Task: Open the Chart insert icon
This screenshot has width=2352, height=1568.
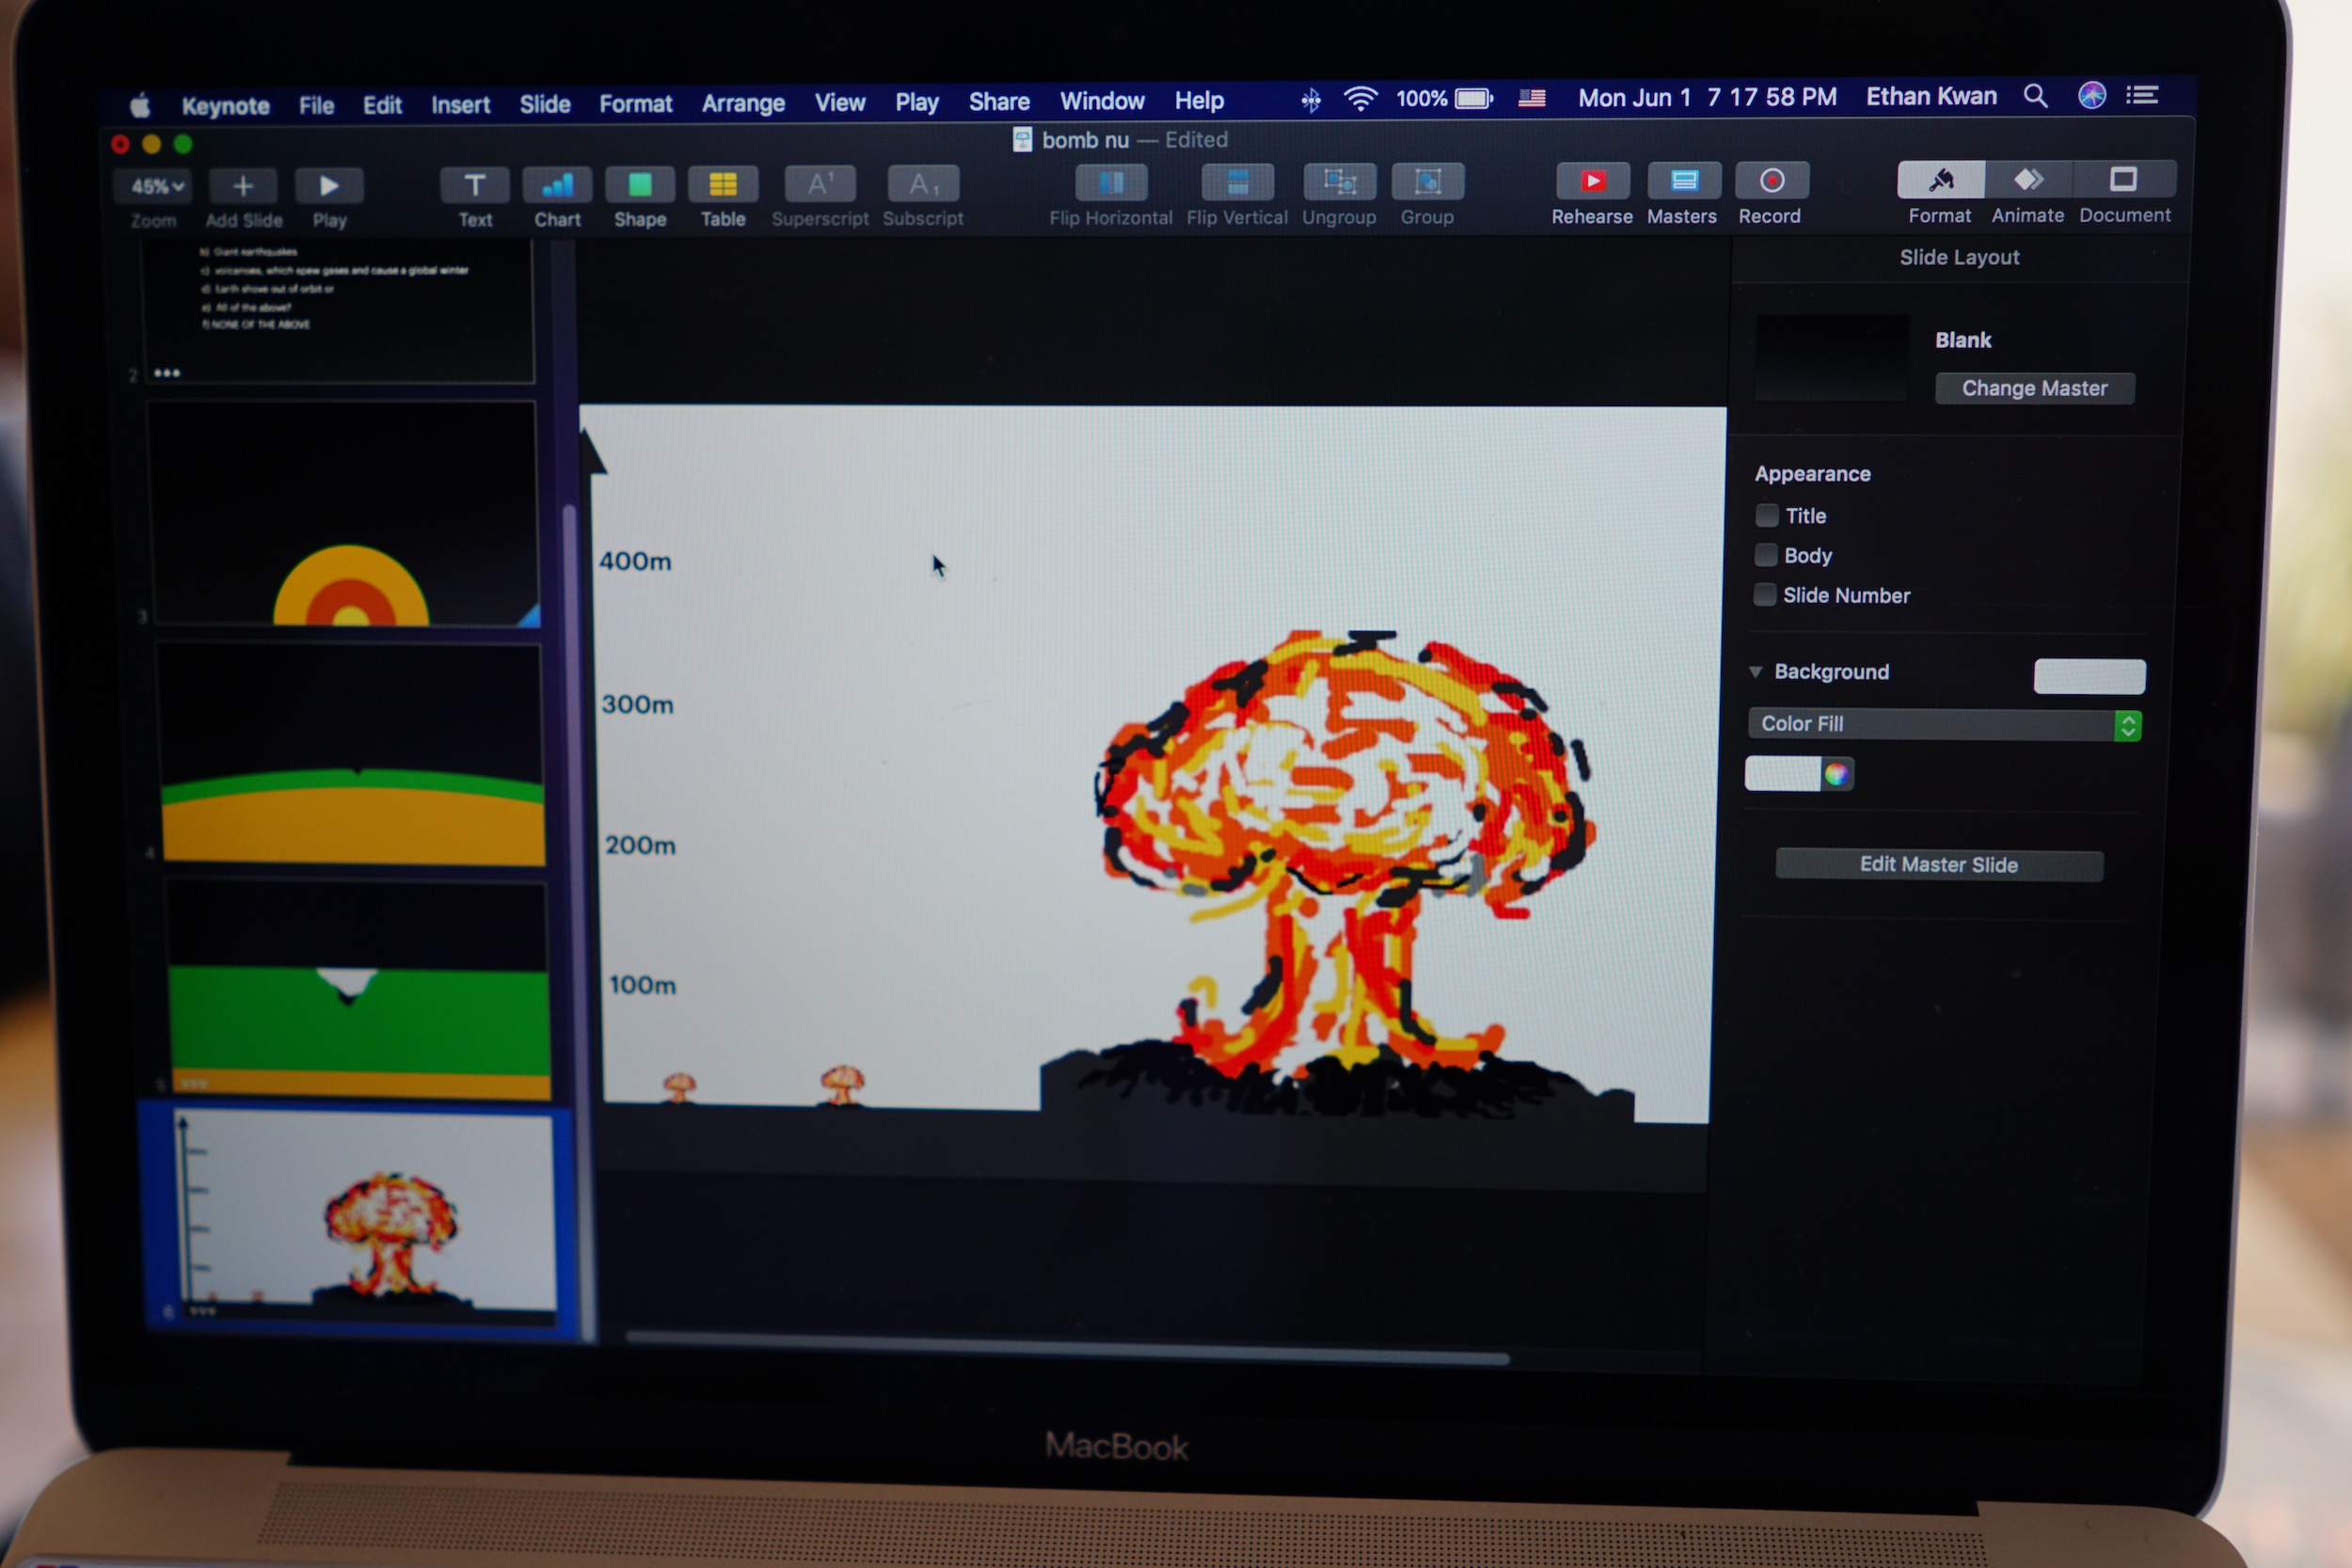Action: click(x=557, y=185)
